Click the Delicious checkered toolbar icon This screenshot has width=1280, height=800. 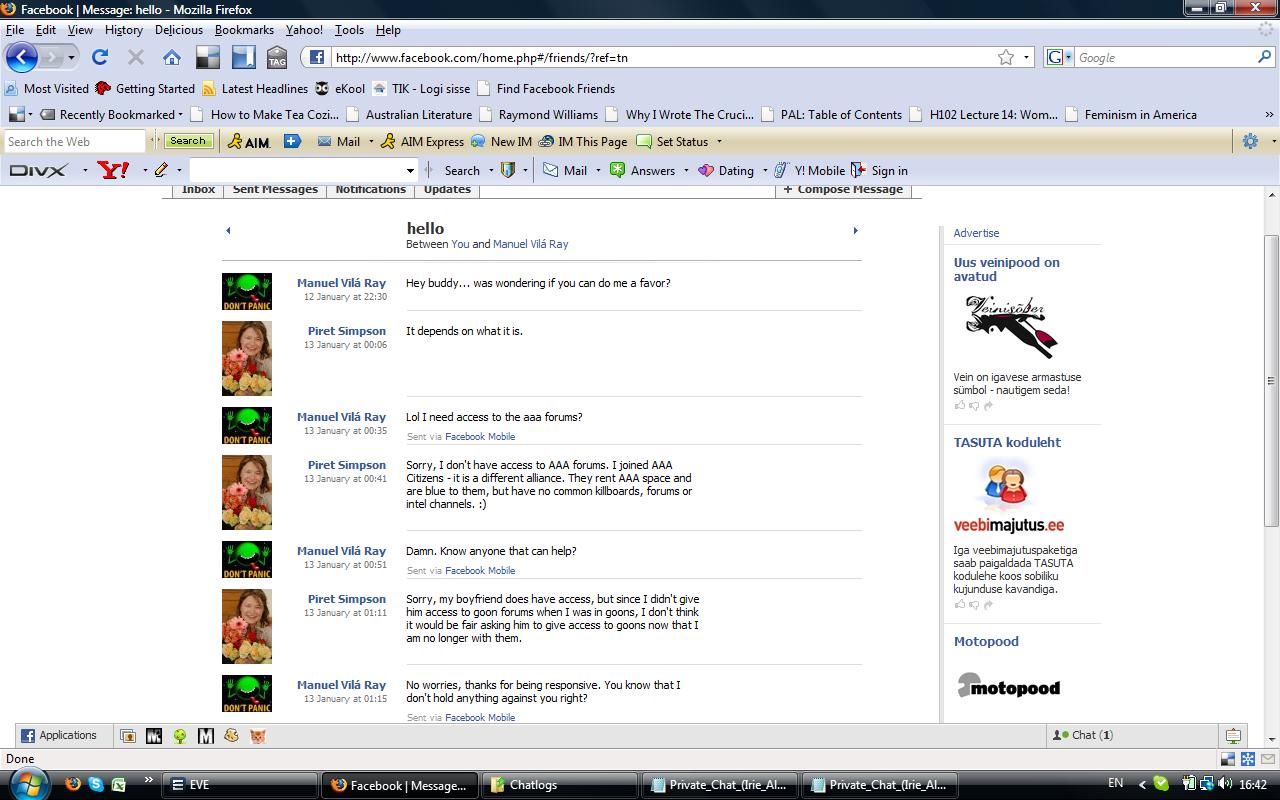point(207,57)
